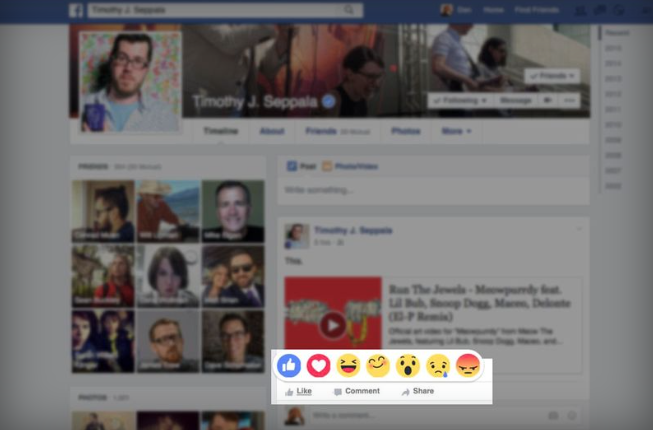Click the Facebook logo in top bar

[76, 10]
